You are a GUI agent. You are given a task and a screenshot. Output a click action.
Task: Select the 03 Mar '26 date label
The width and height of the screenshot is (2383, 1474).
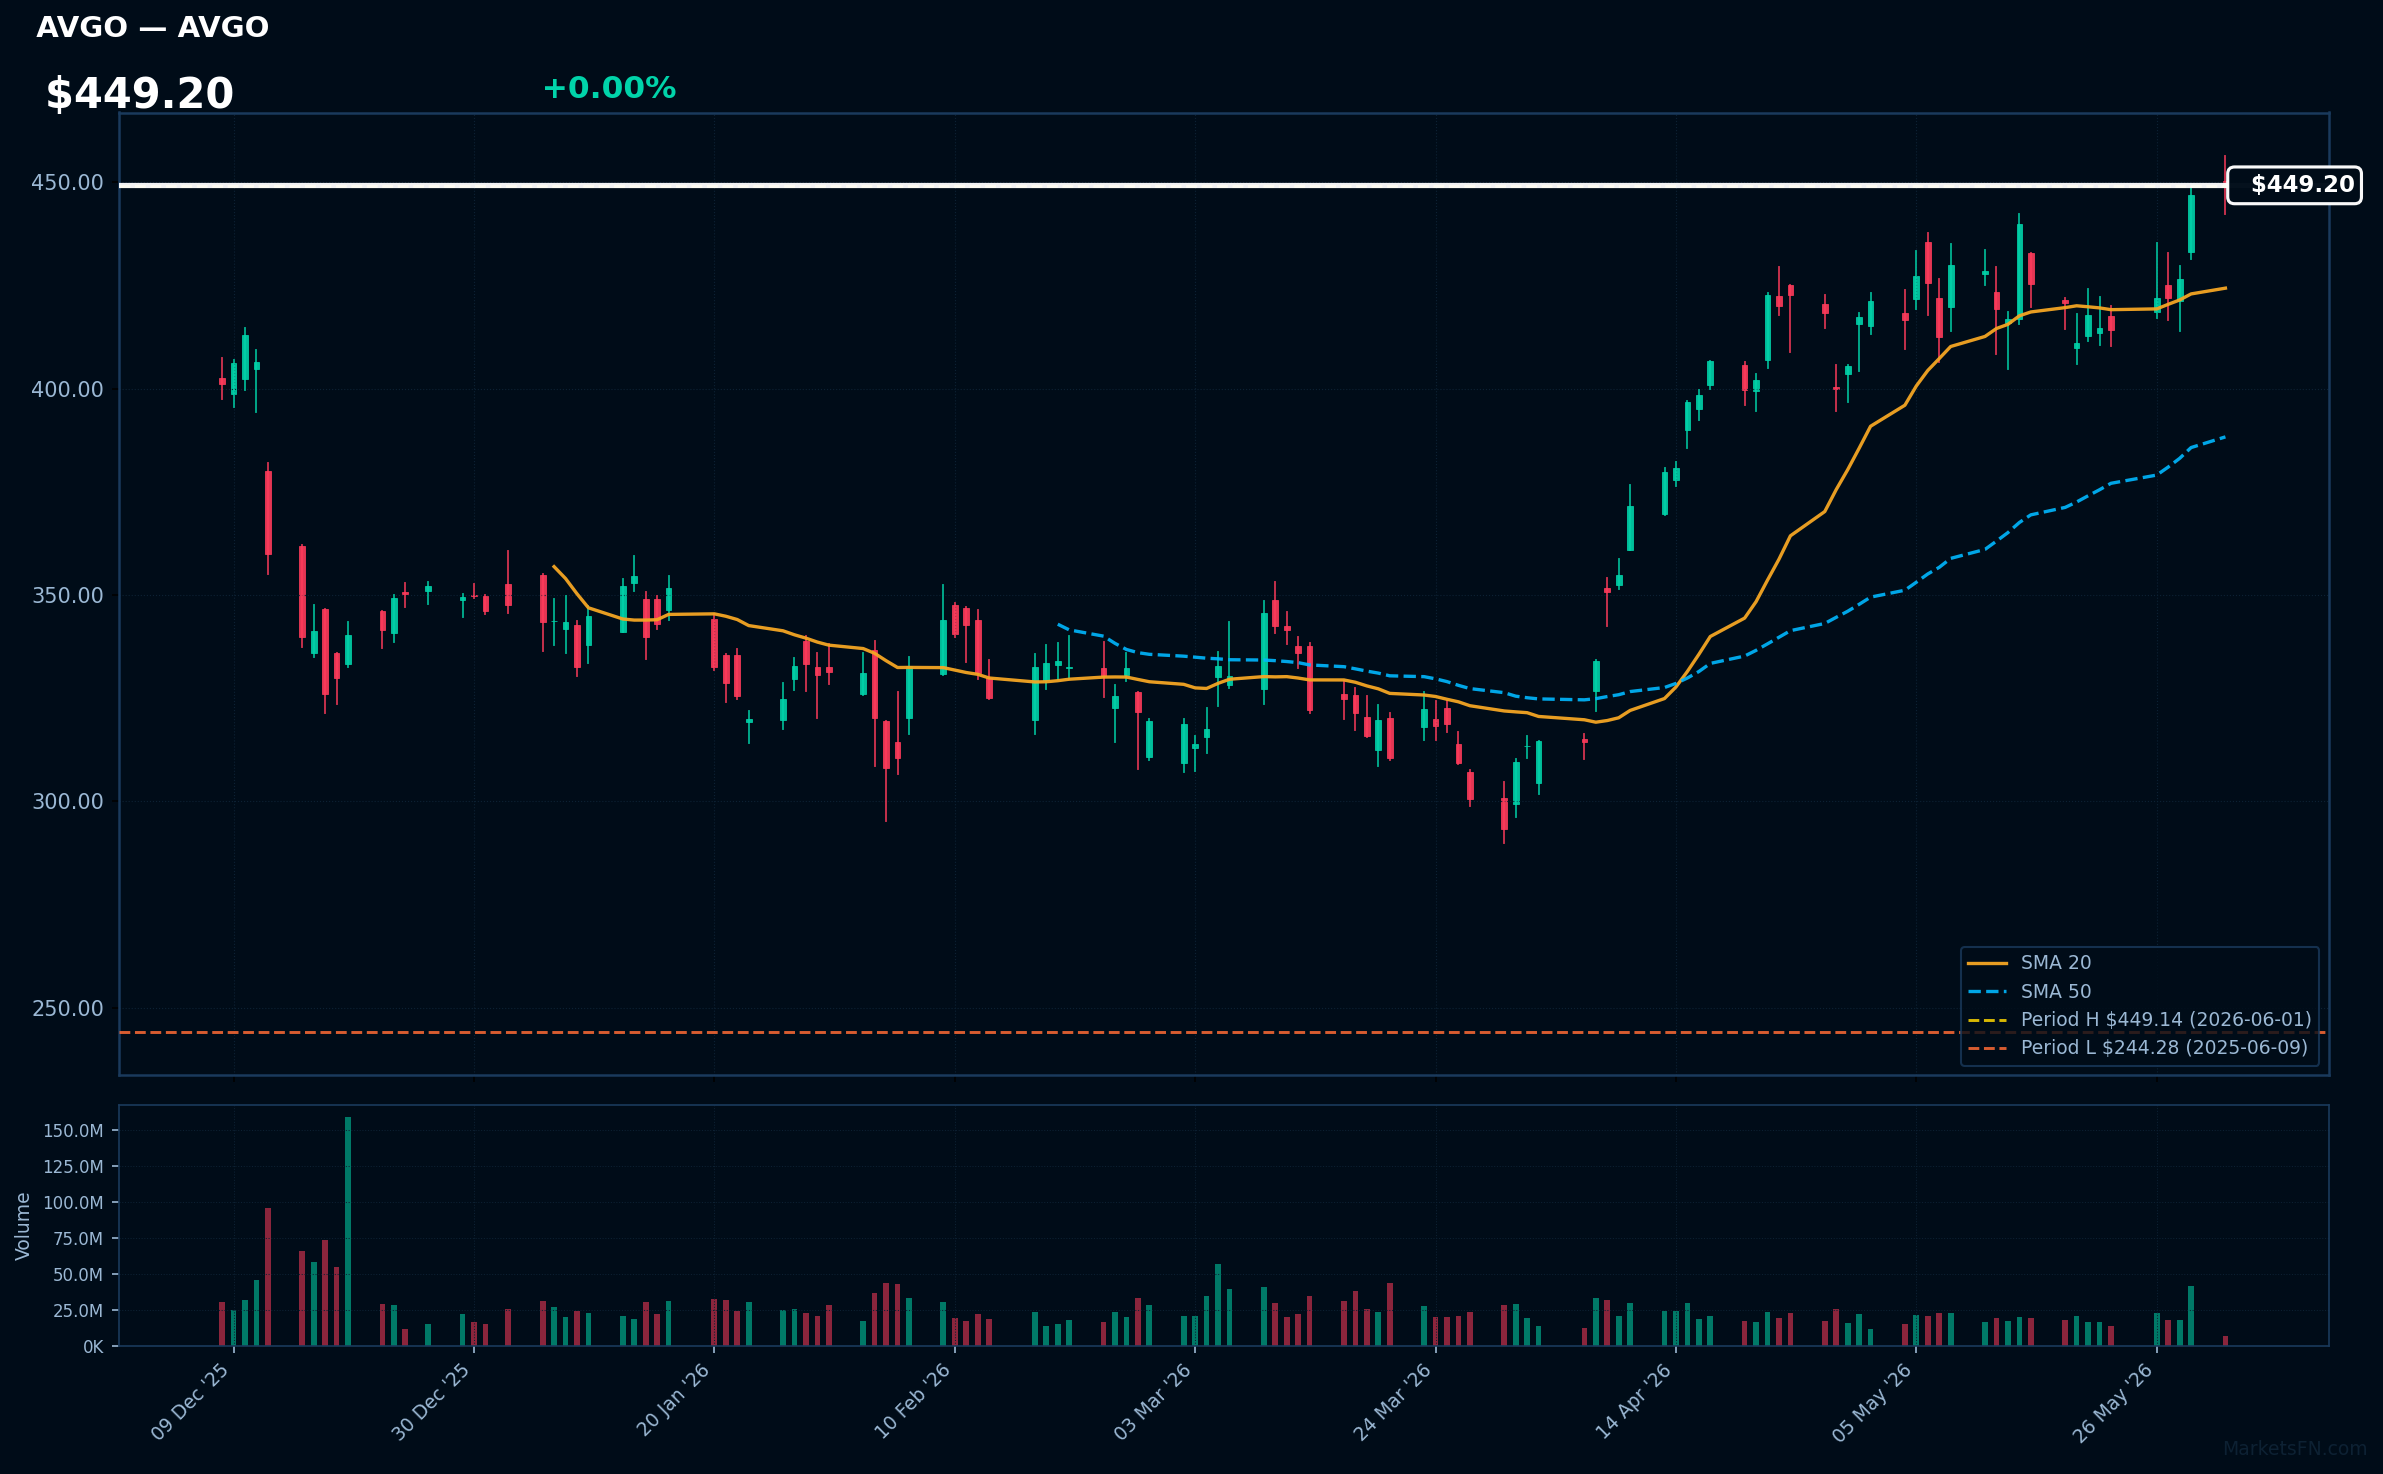tap(1152, 1401)
